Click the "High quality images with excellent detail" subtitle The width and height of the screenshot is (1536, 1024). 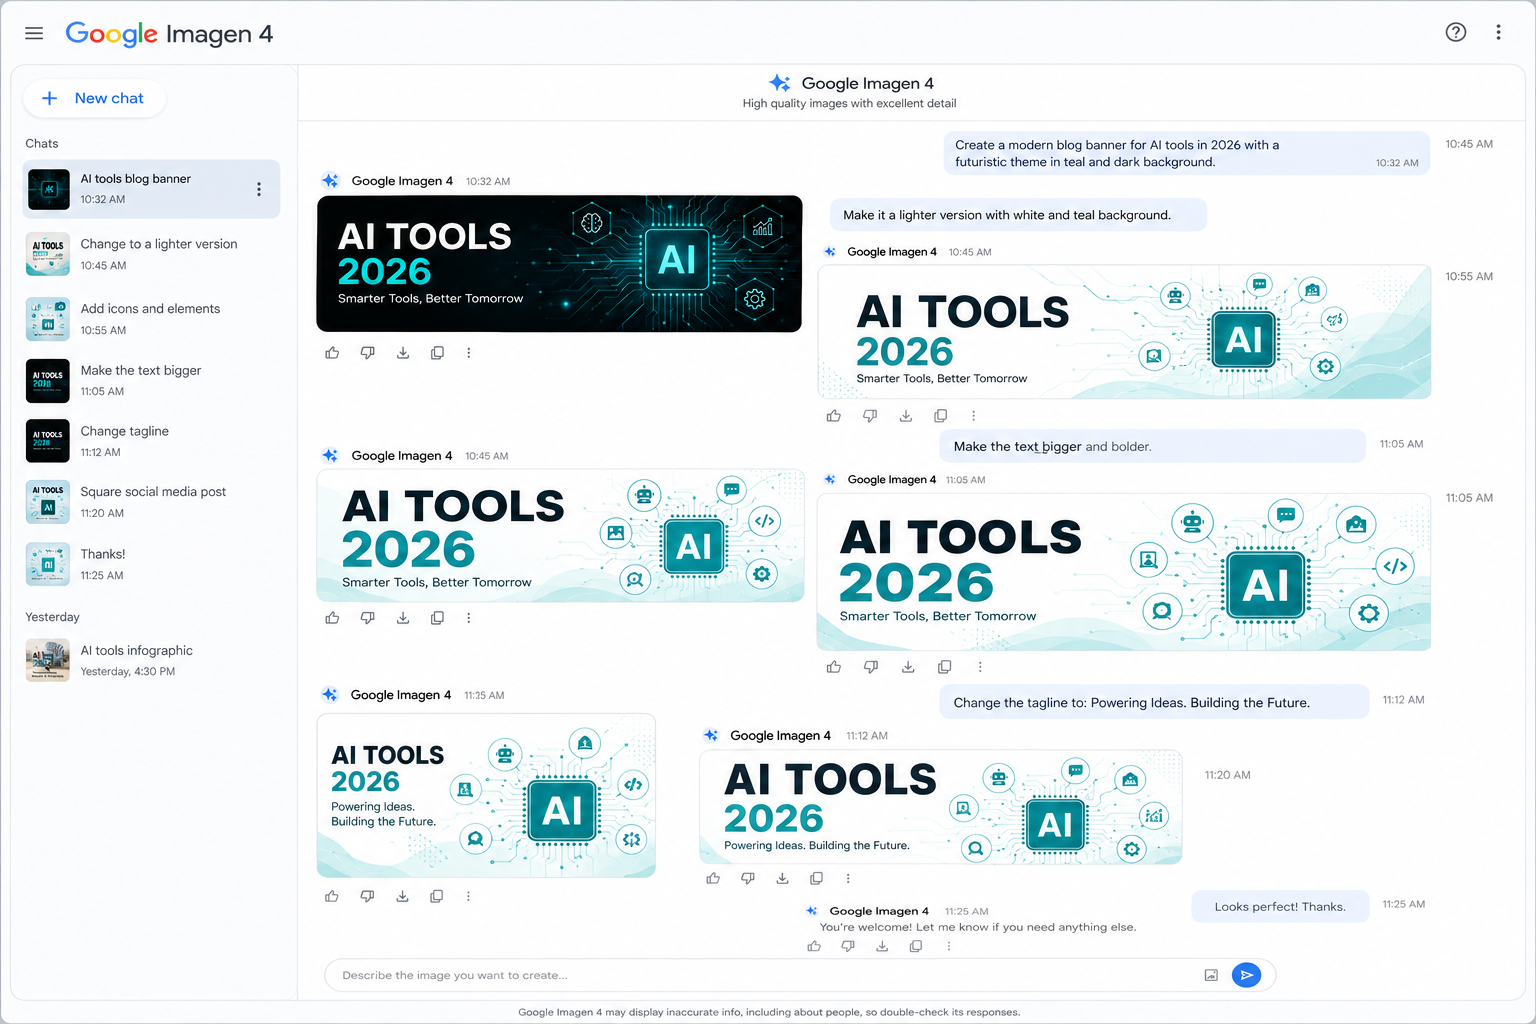pyautogui.click(x=849, y=103)
